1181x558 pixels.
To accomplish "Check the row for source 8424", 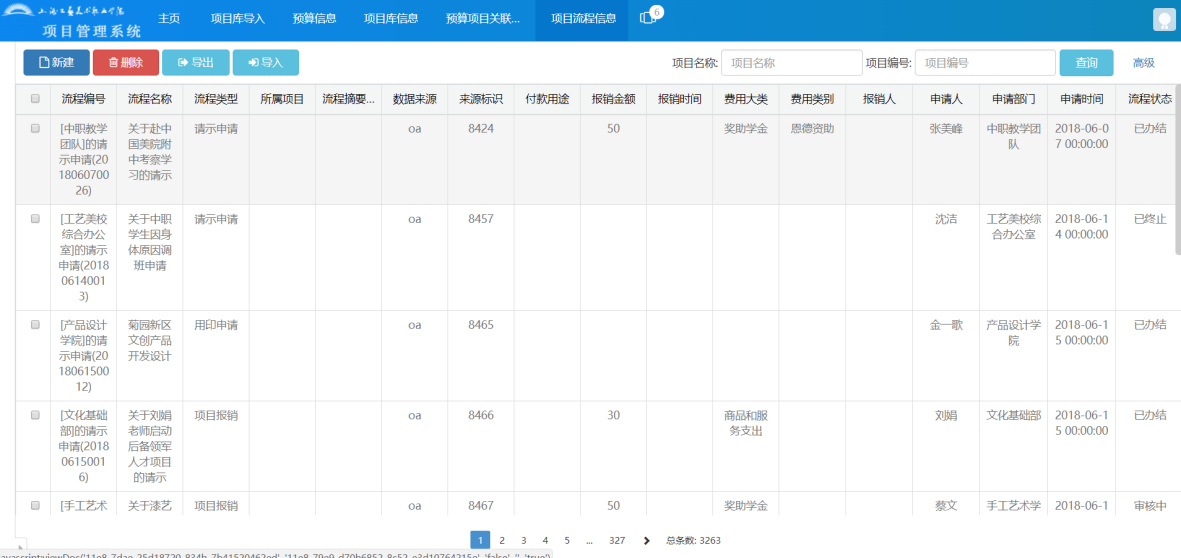I will [x=35, y=129].
